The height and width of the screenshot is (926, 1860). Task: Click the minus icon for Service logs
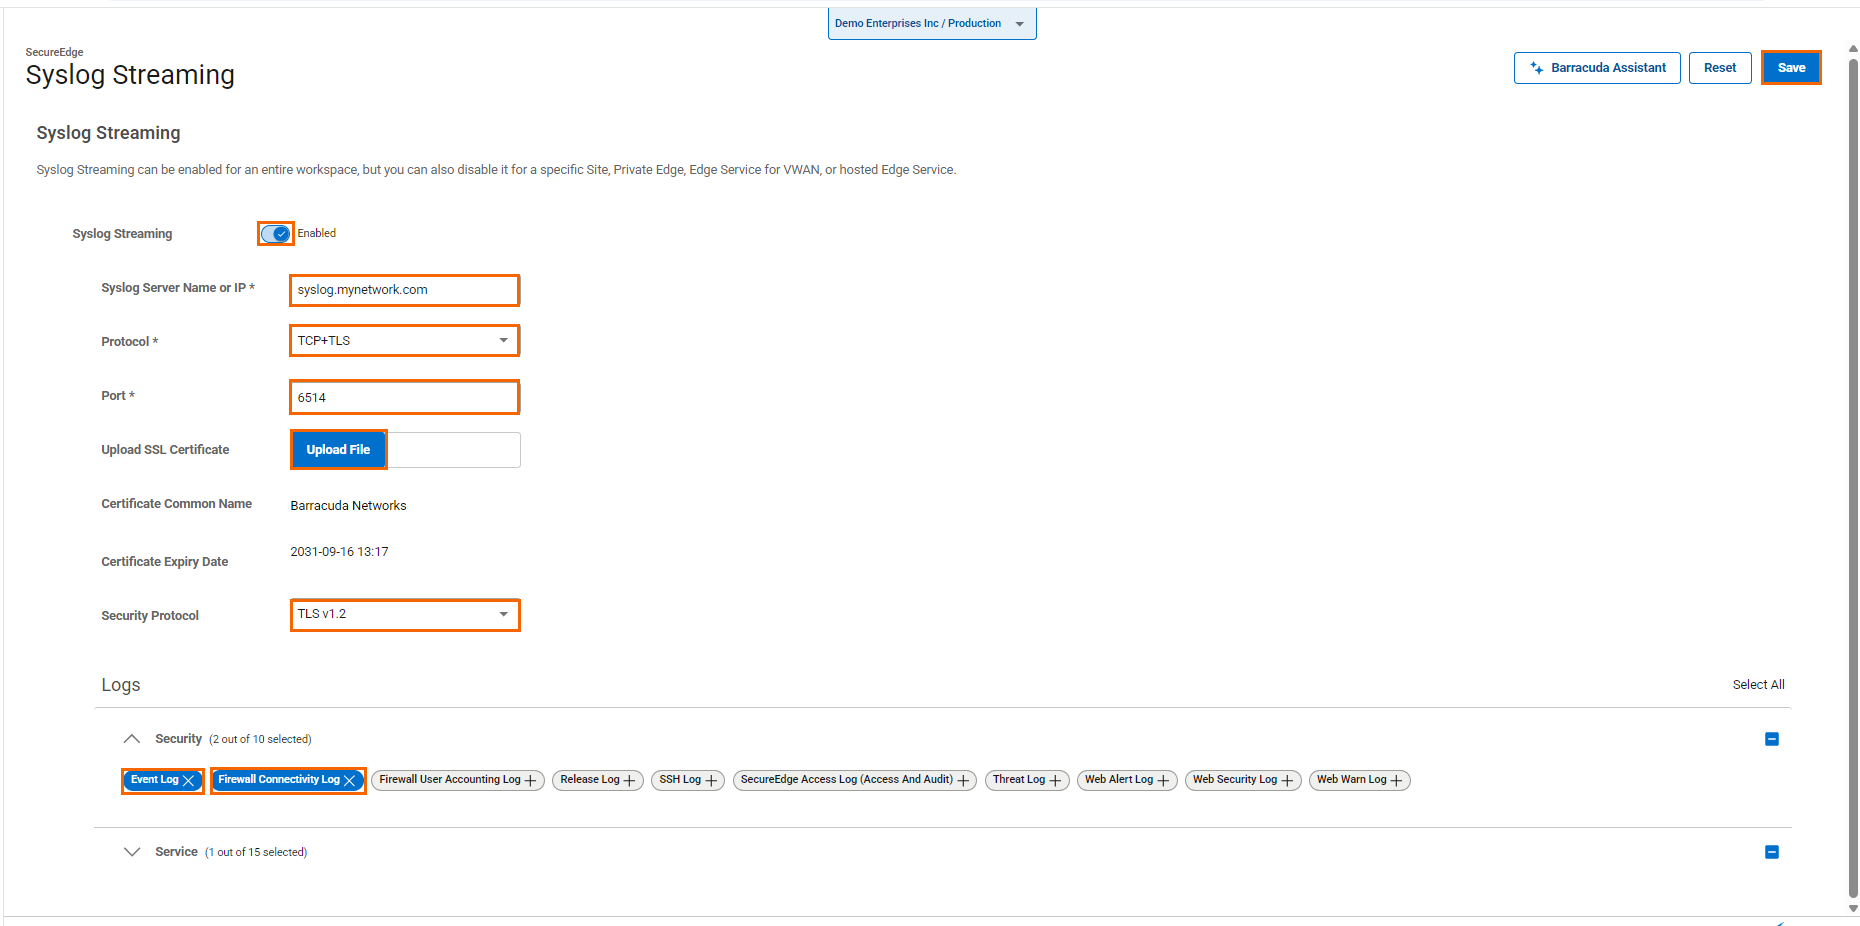tap(1772, 851)
